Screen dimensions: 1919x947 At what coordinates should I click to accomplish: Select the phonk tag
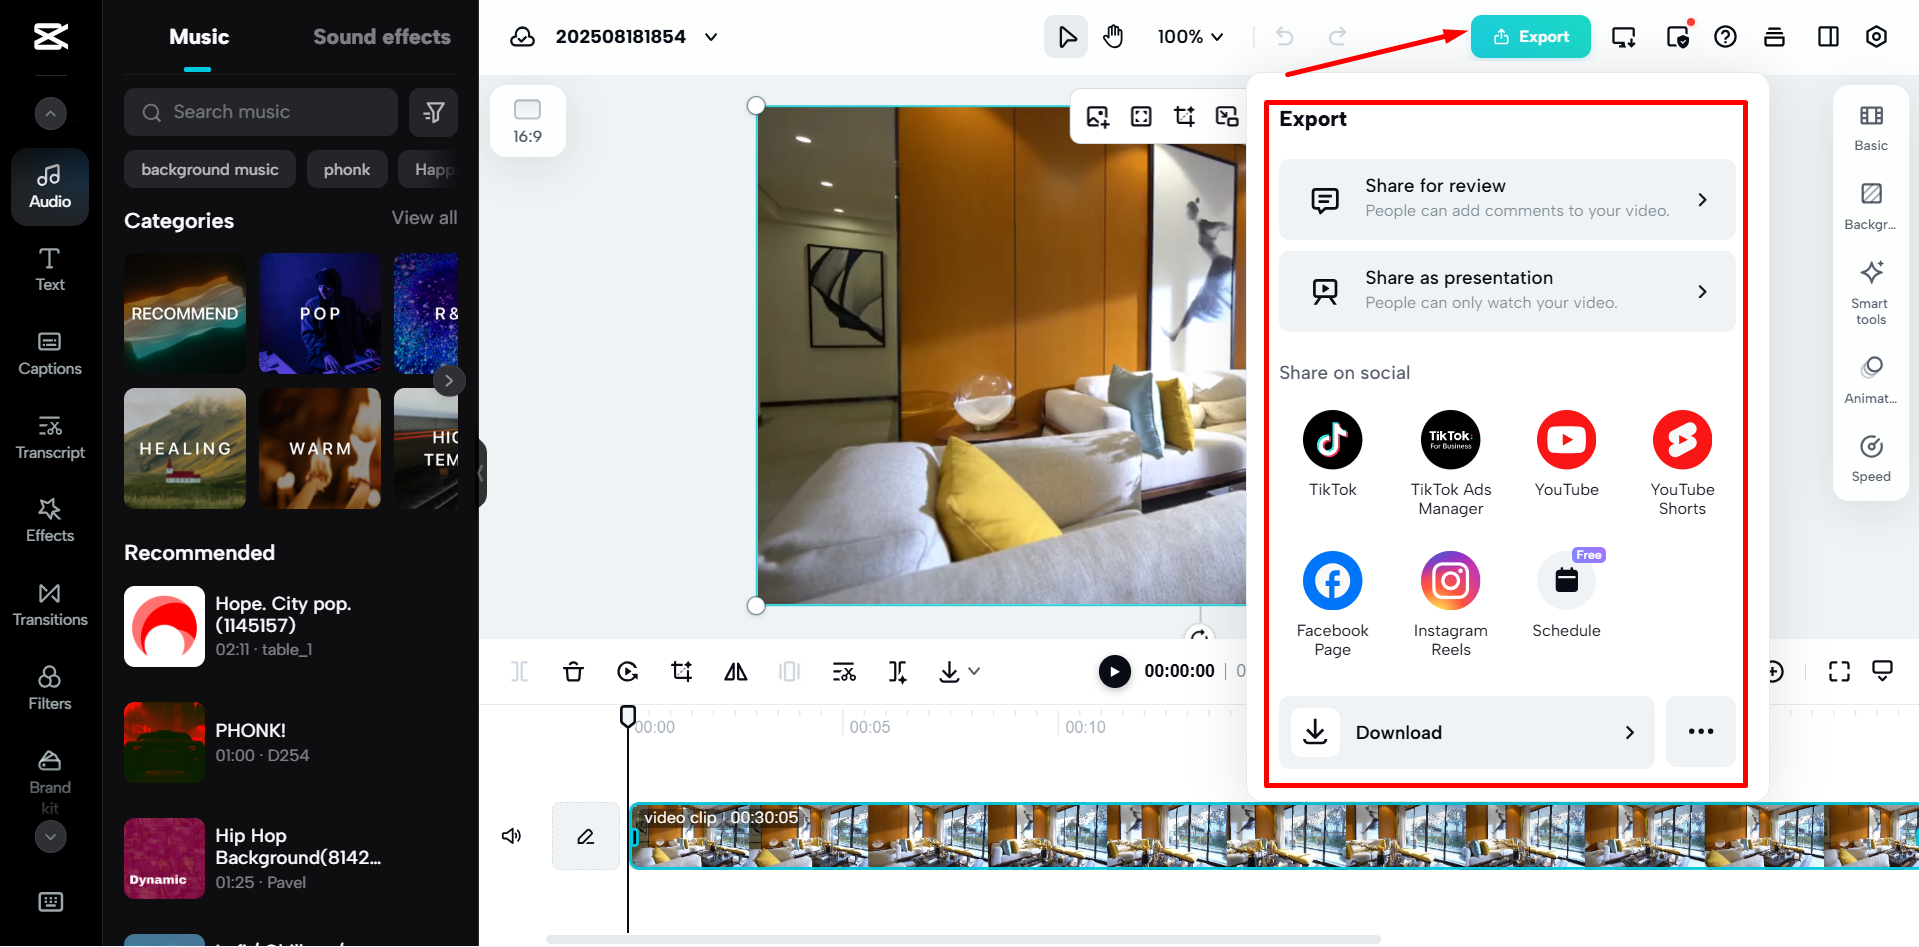coord(347,169)
